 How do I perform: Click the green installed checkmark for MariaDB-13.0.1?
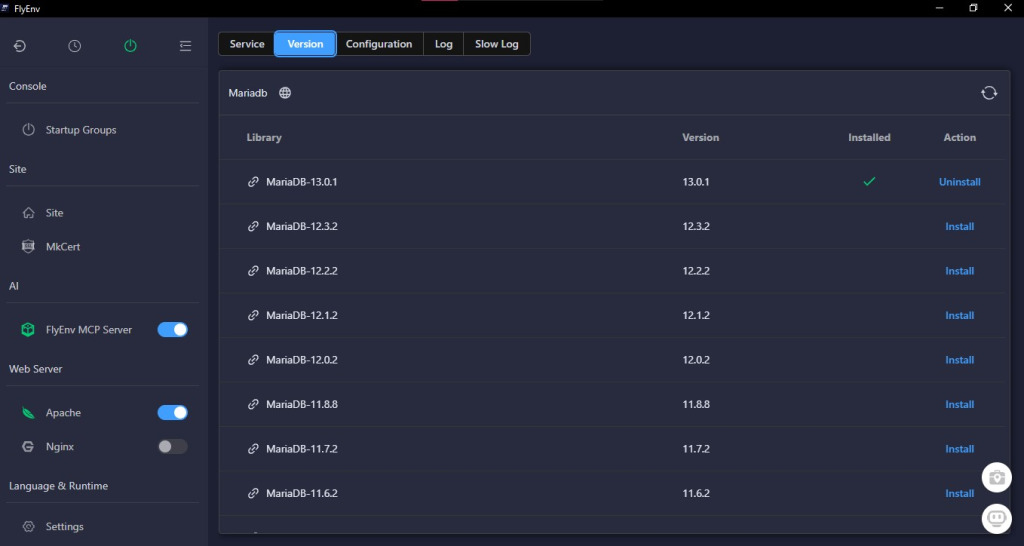pyautogui.click(x=869, y=182)
